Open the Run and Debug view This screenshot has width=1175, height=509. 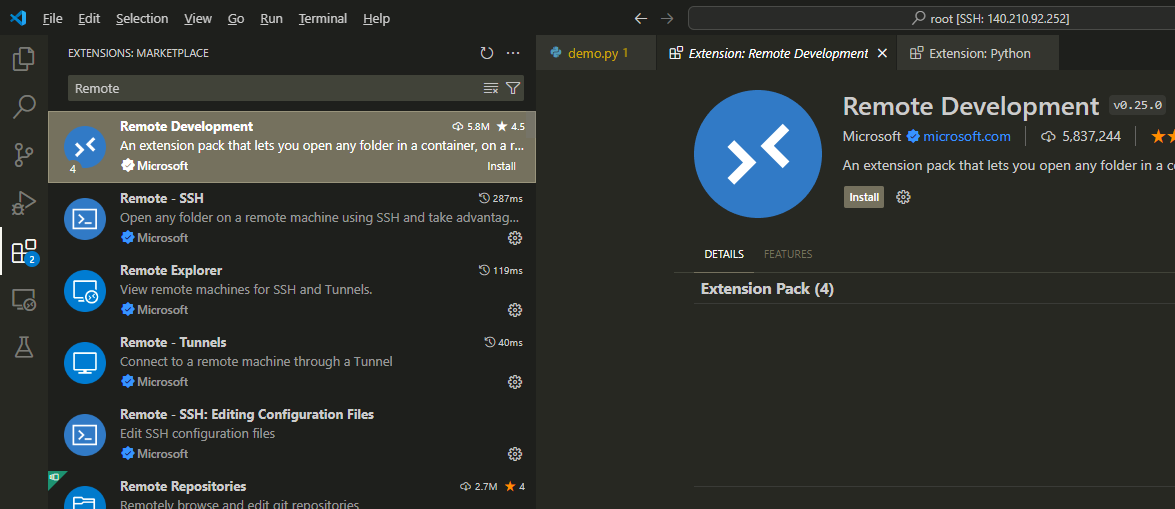click(x=24, y=203)
